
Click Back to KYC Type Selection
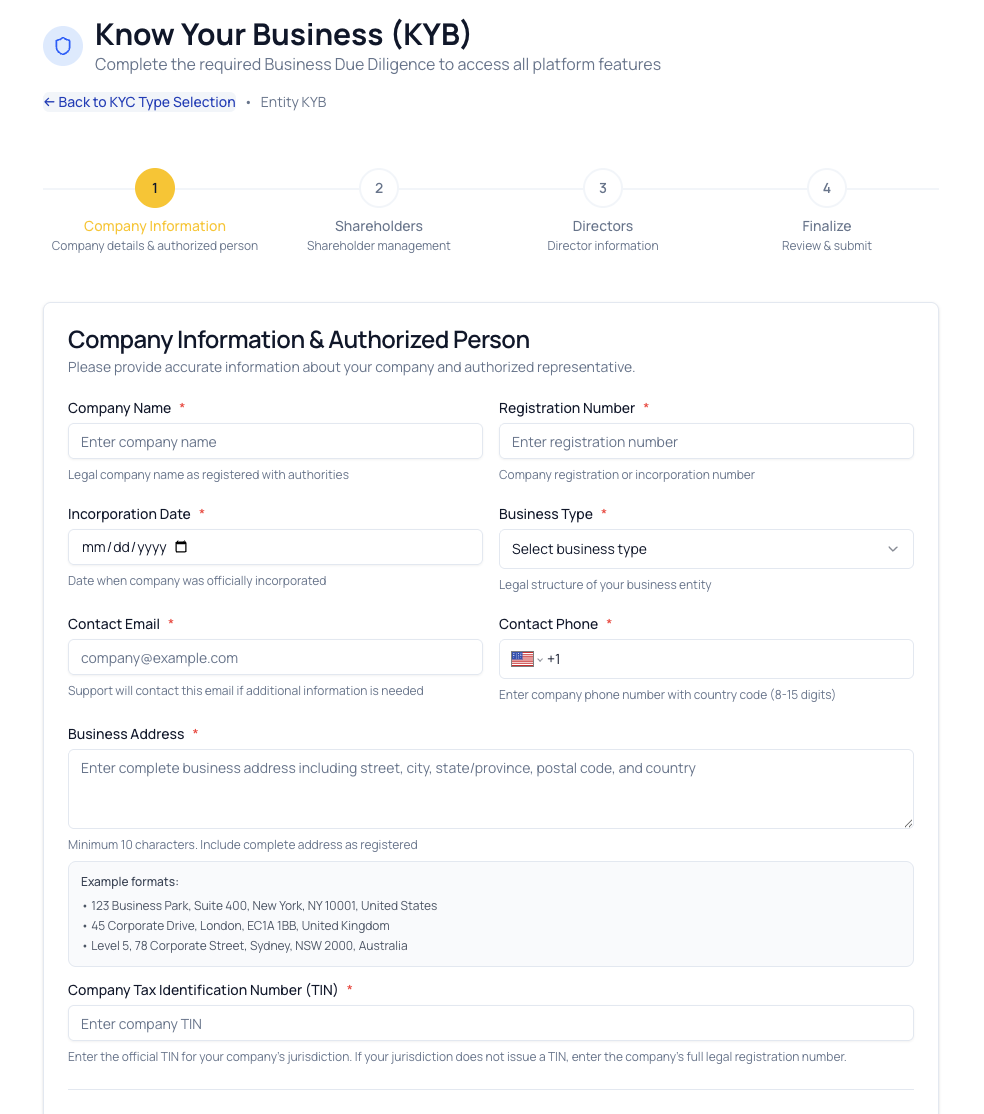[x=140, y=102]
